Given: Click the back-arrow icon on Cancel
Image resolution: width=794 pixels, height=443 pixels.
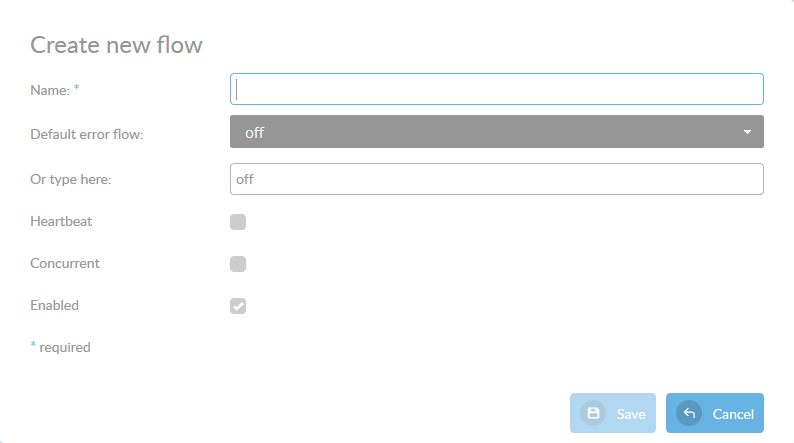Looking at the screenshot, I should 689,413.
